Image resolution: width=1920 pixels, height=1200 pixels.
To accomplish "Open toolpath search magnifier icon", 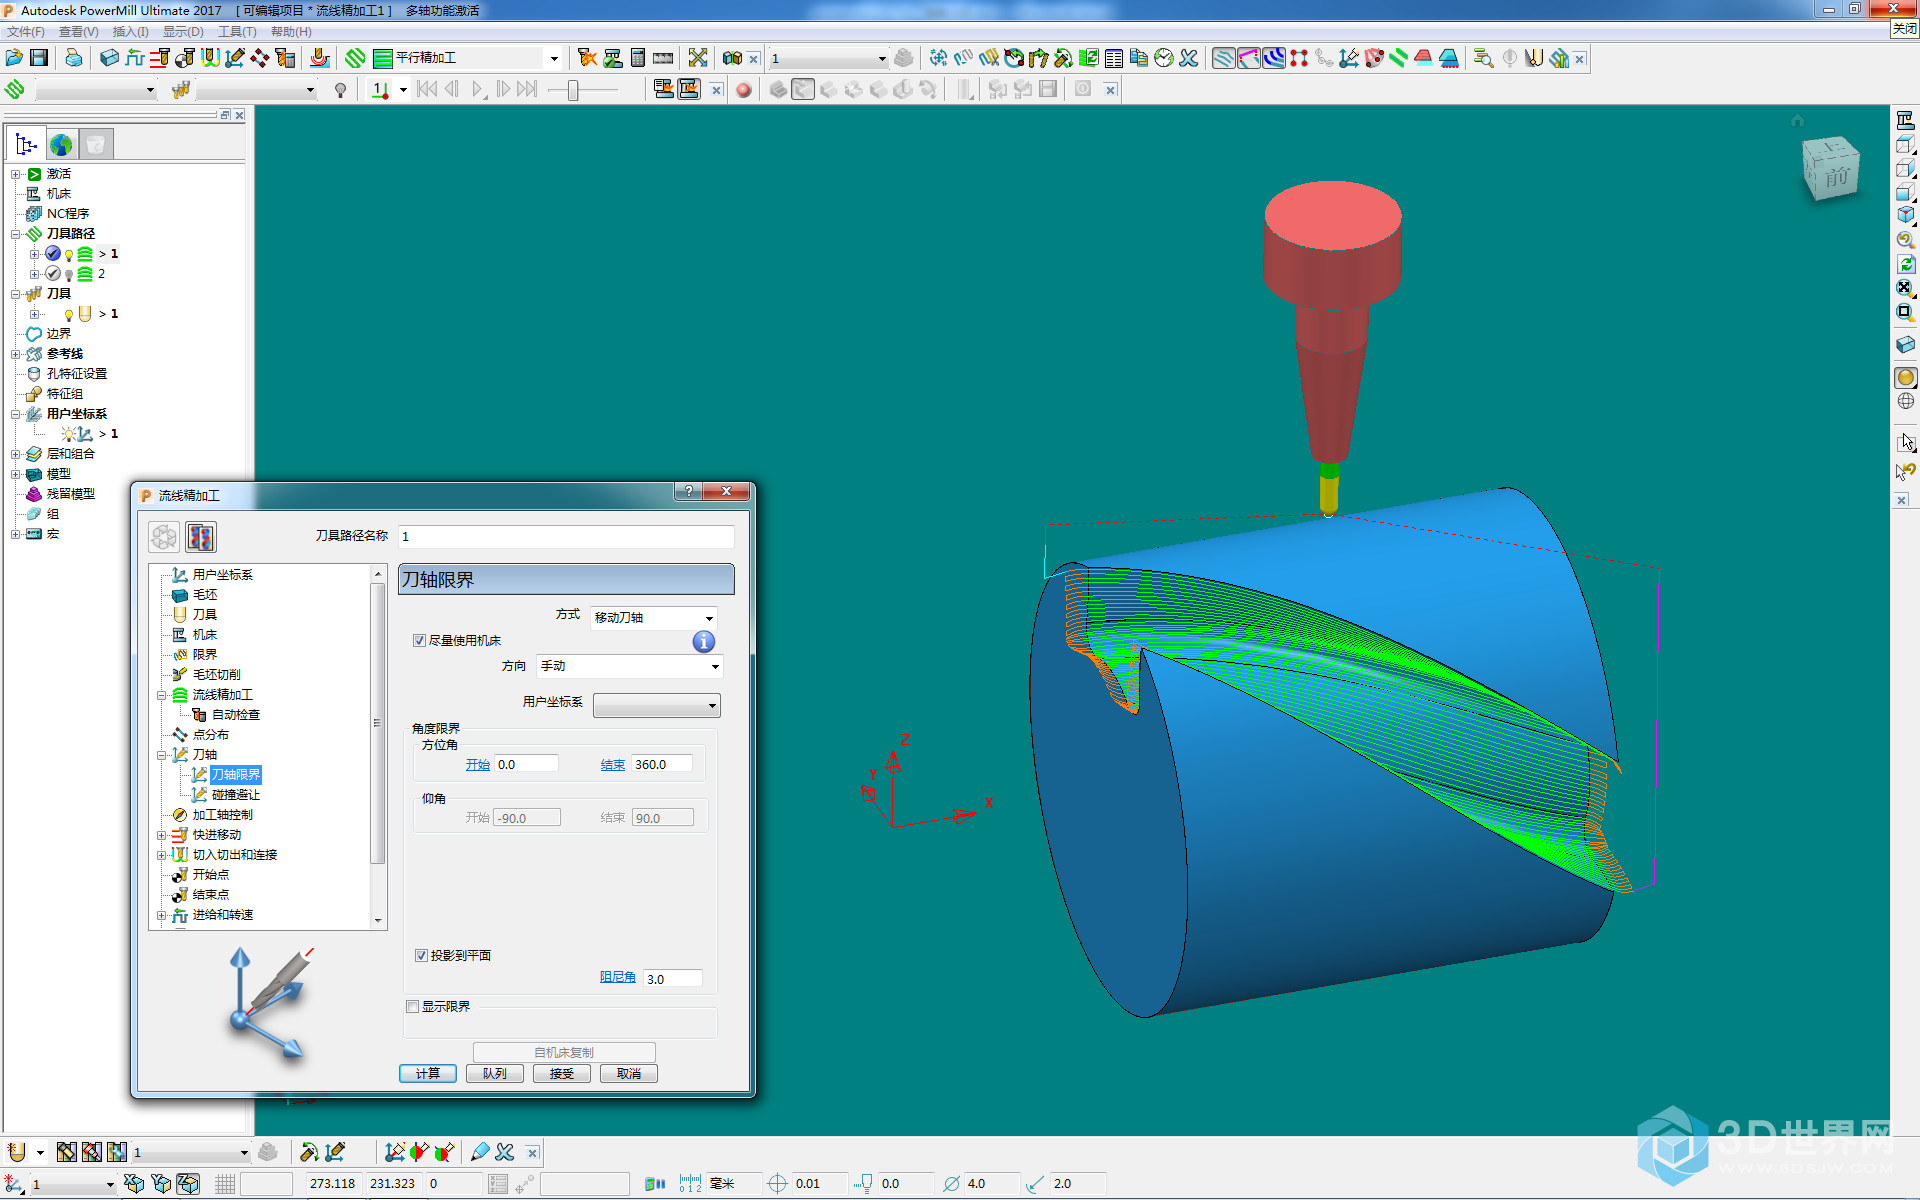I will (x=1484, y=58).
